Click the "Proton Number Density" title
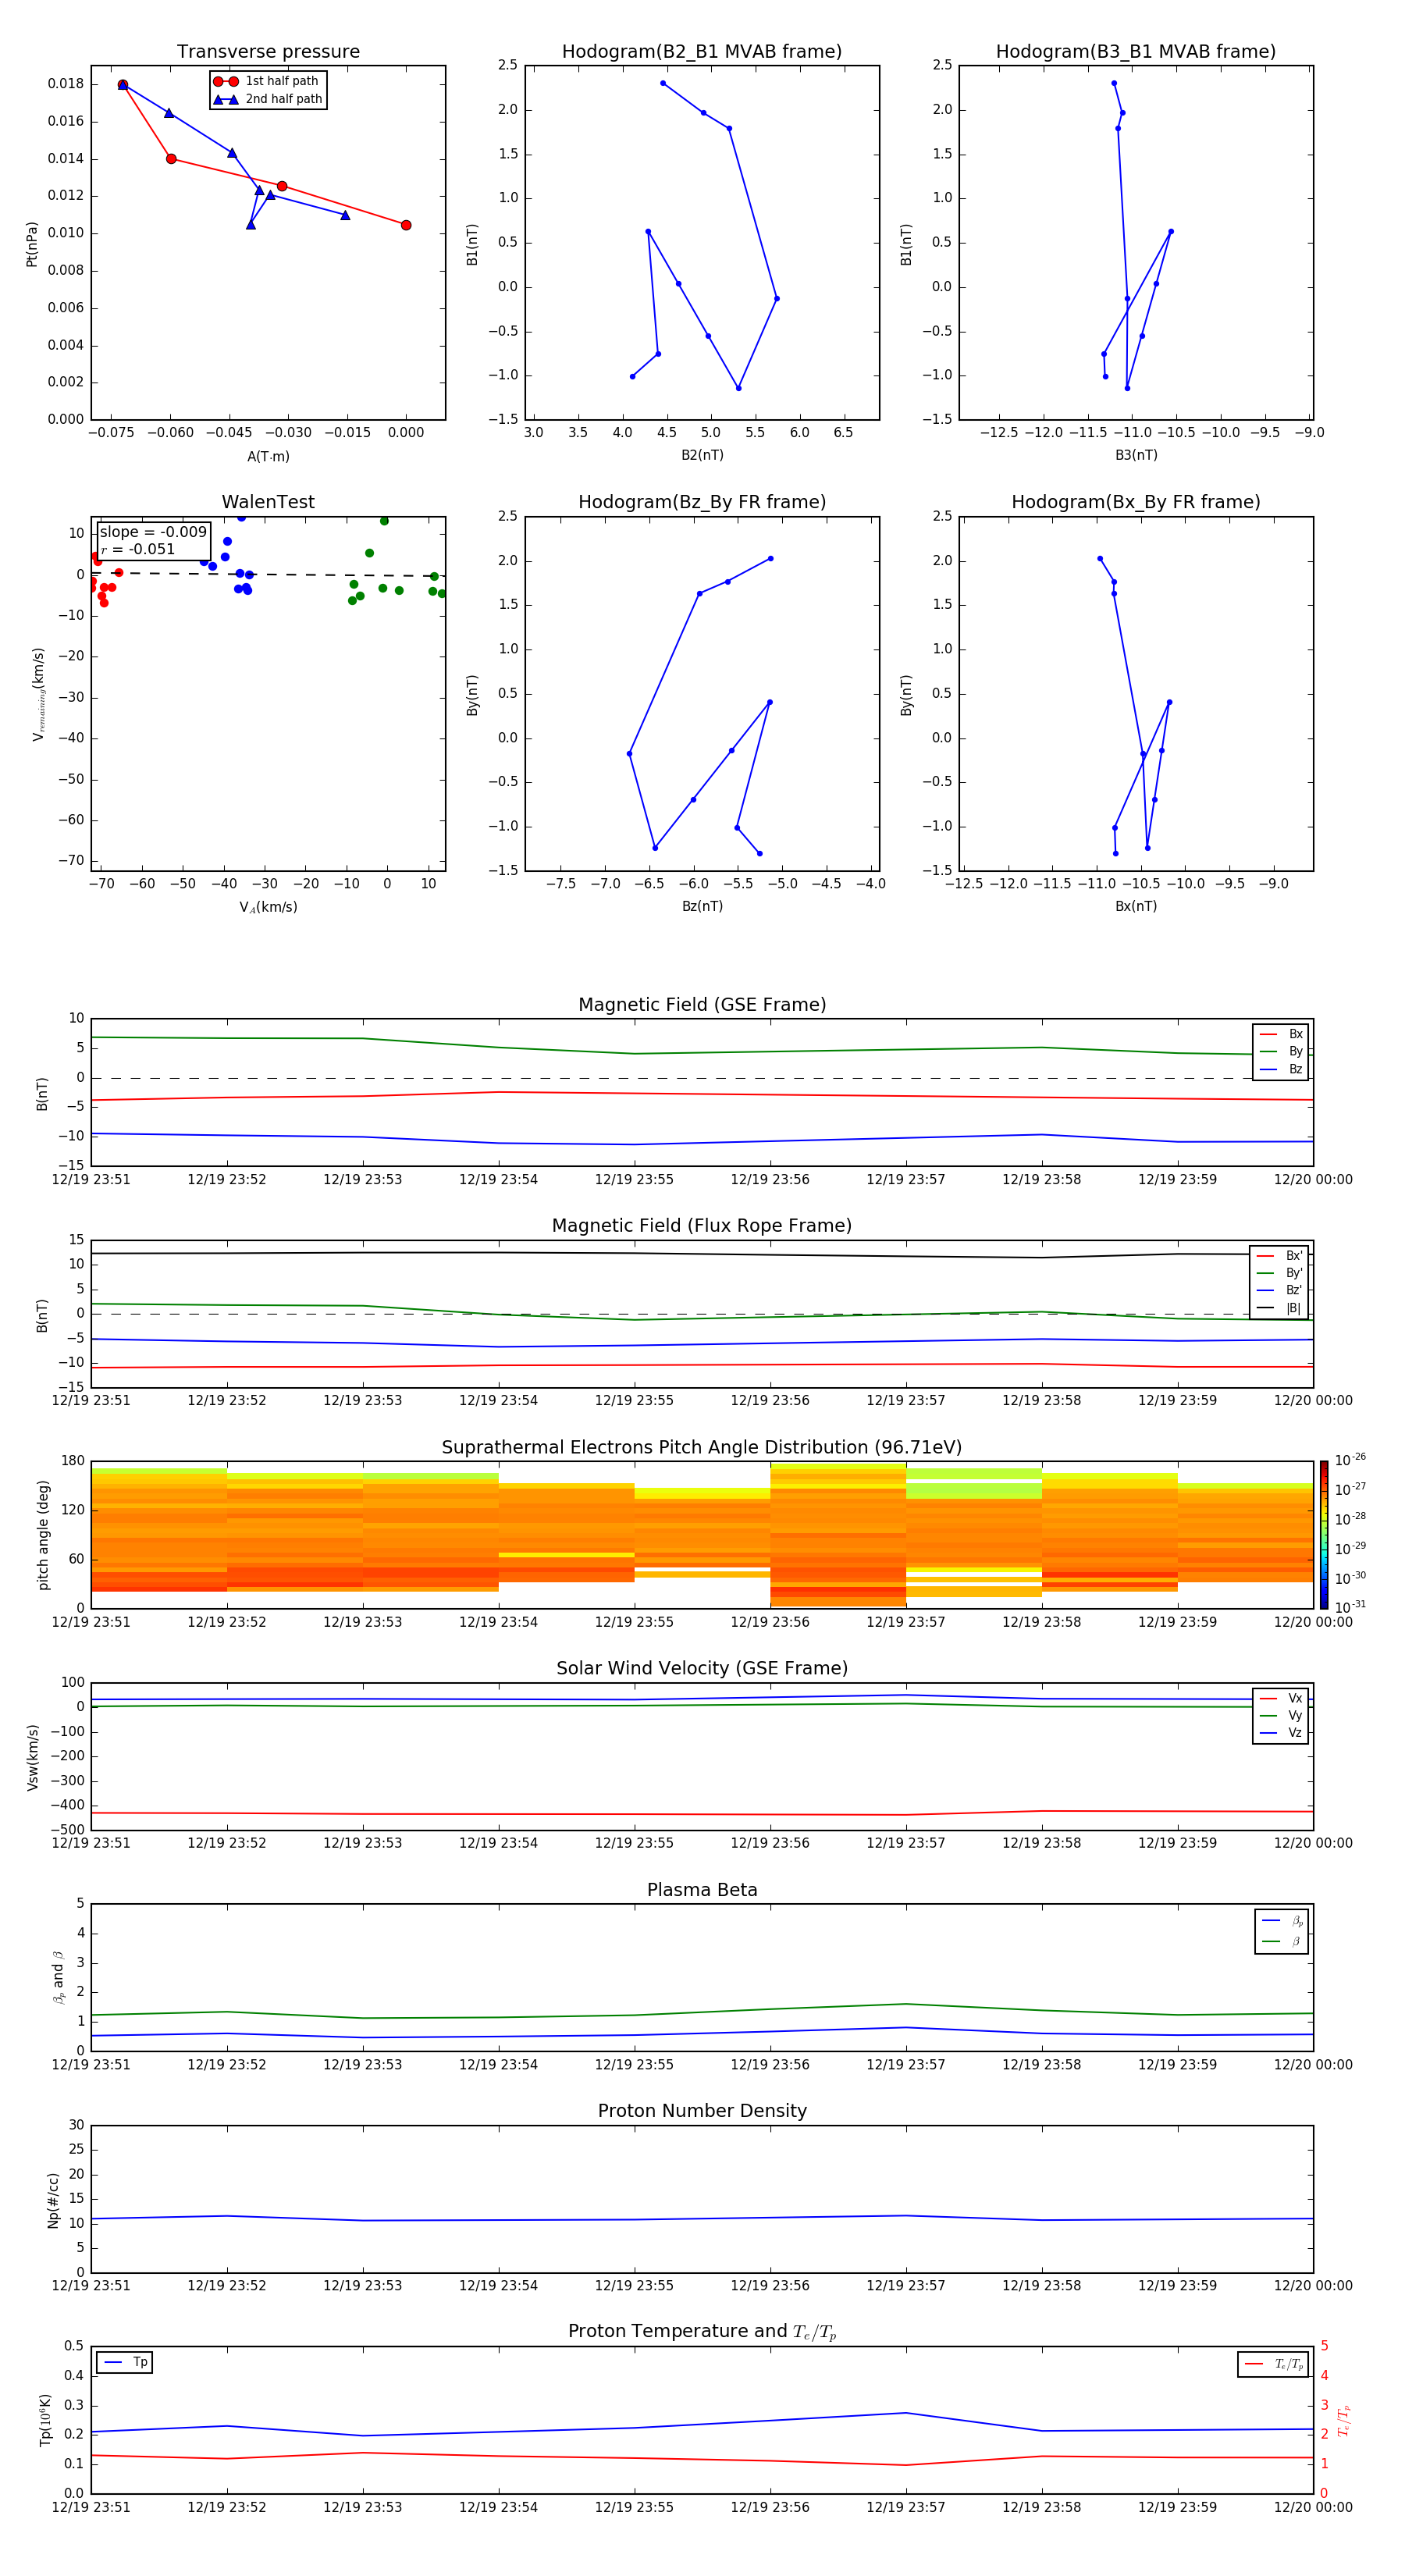Viewport: 1405px width, 2576px height. [702, 2111]
